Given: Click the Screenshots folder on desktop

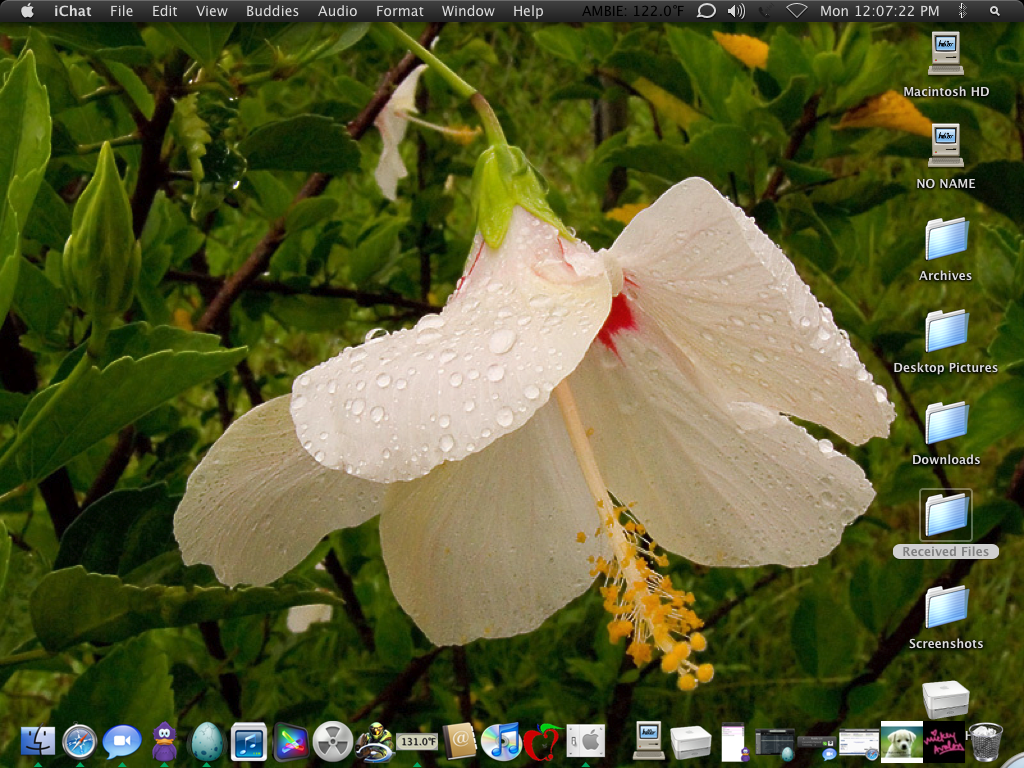Looking at the screenshot, I should point(946,607).
